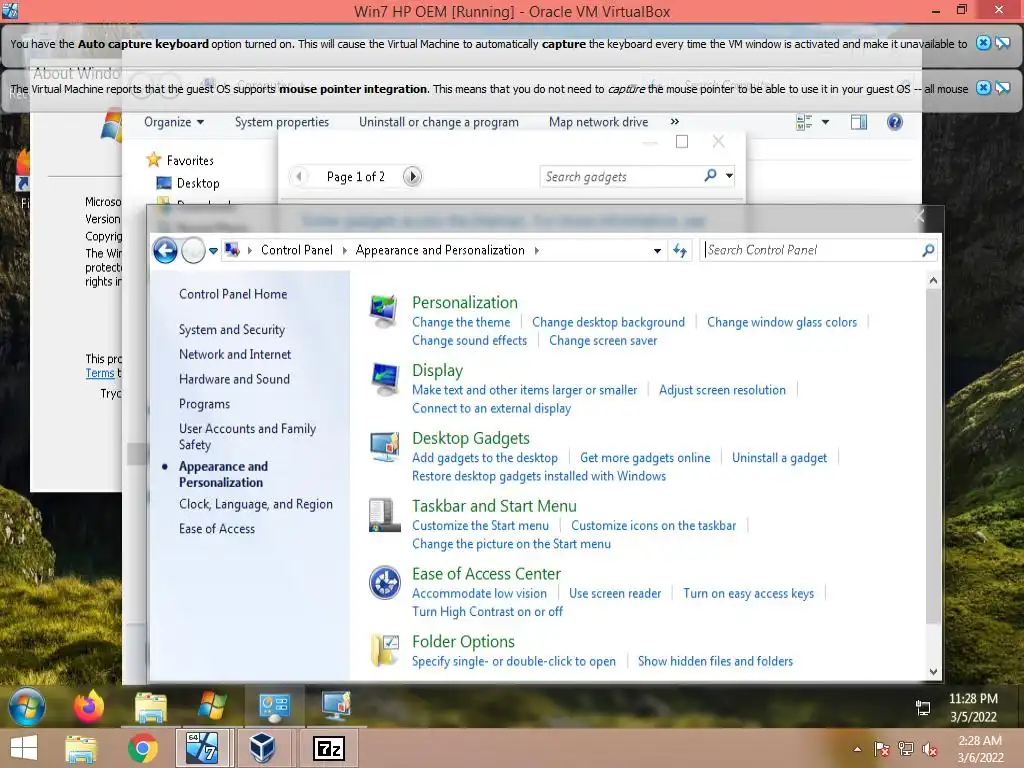Image resolution: width=1024 pixels, height=768 pixels.
Task: Click the Control Panel refresh button
Action: point(680,250)
